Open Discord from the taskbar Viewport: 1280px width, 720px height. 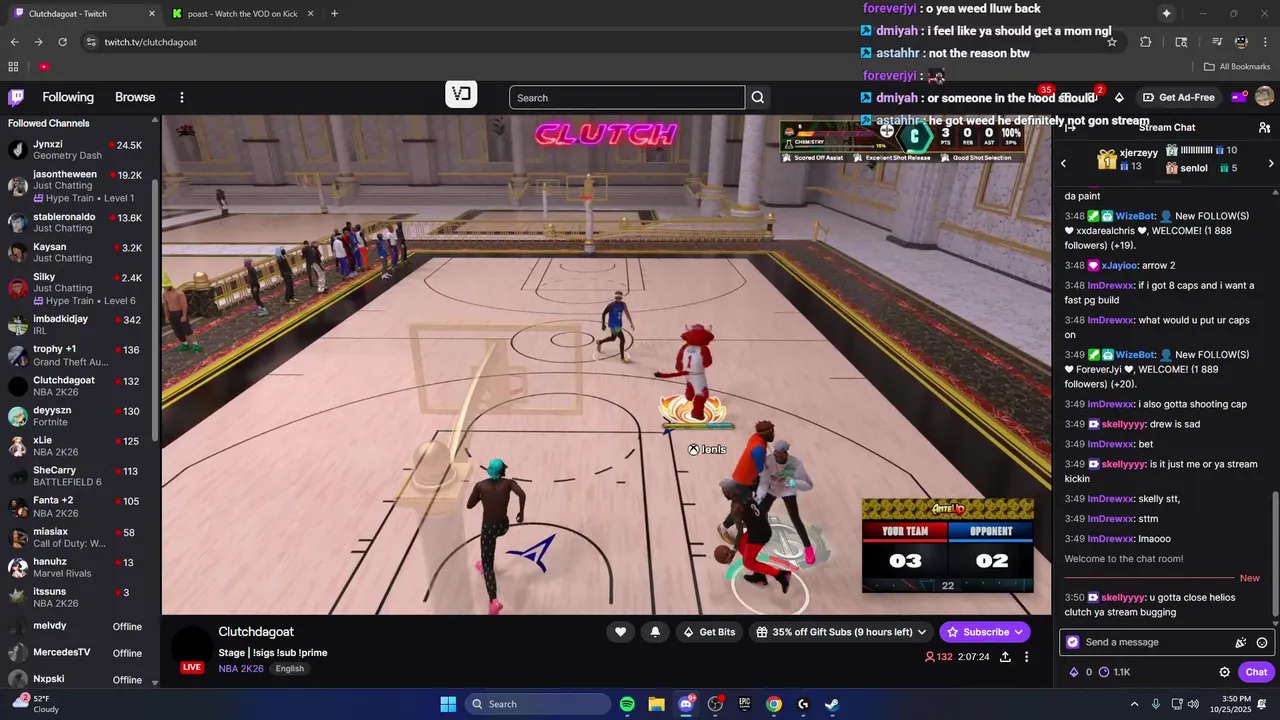686,704
